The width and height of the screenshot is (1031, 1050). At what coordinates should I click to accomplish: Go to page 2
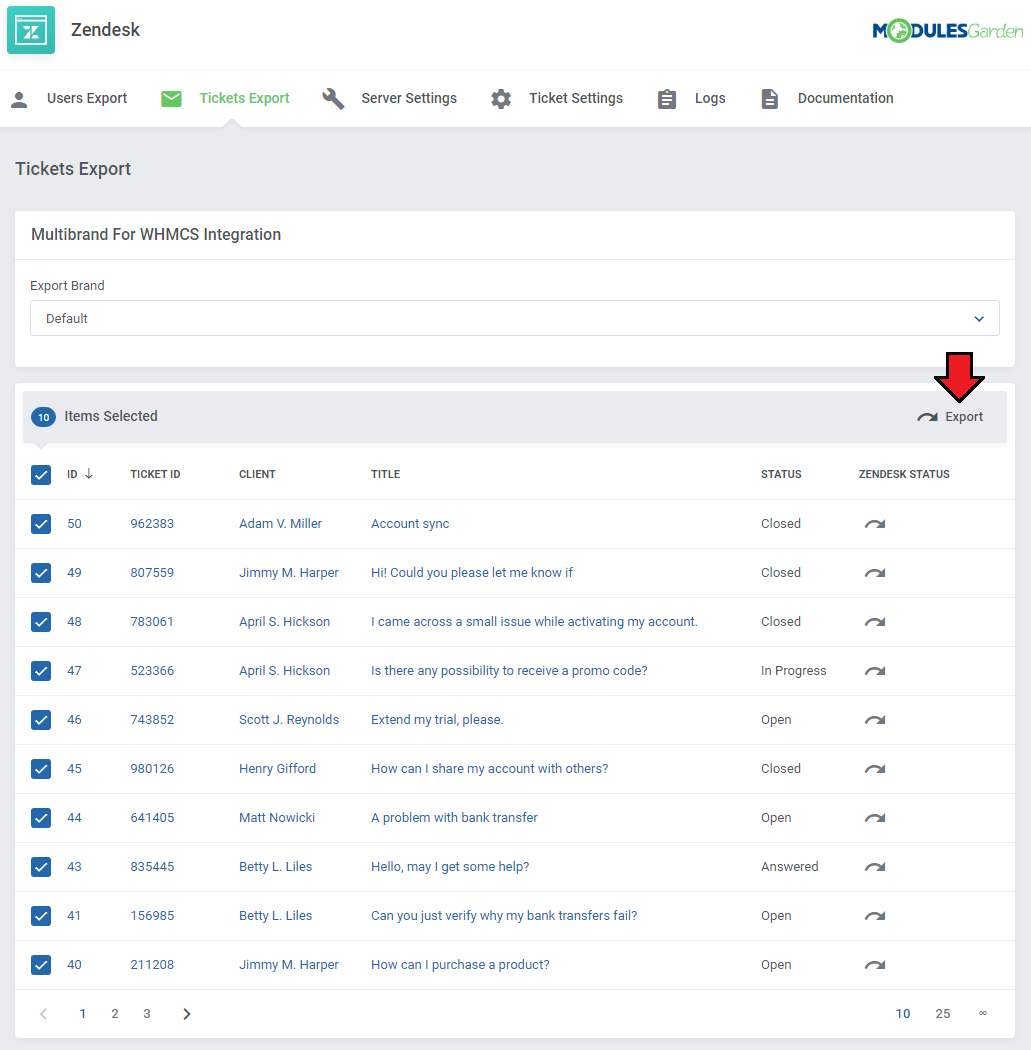click(114, 1014)
